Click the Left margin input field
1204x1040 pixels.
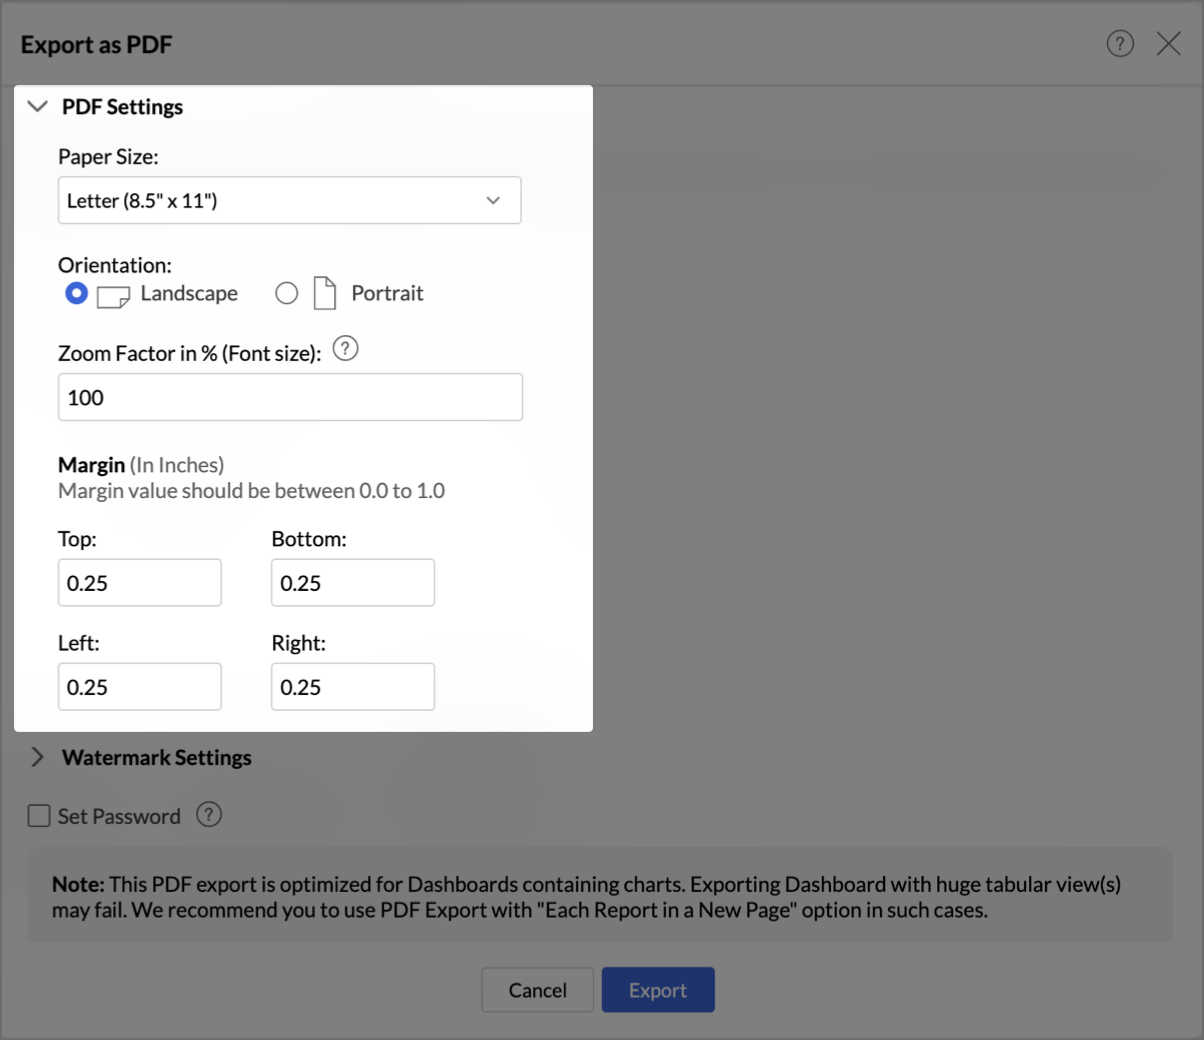click(x=139, y=687)
